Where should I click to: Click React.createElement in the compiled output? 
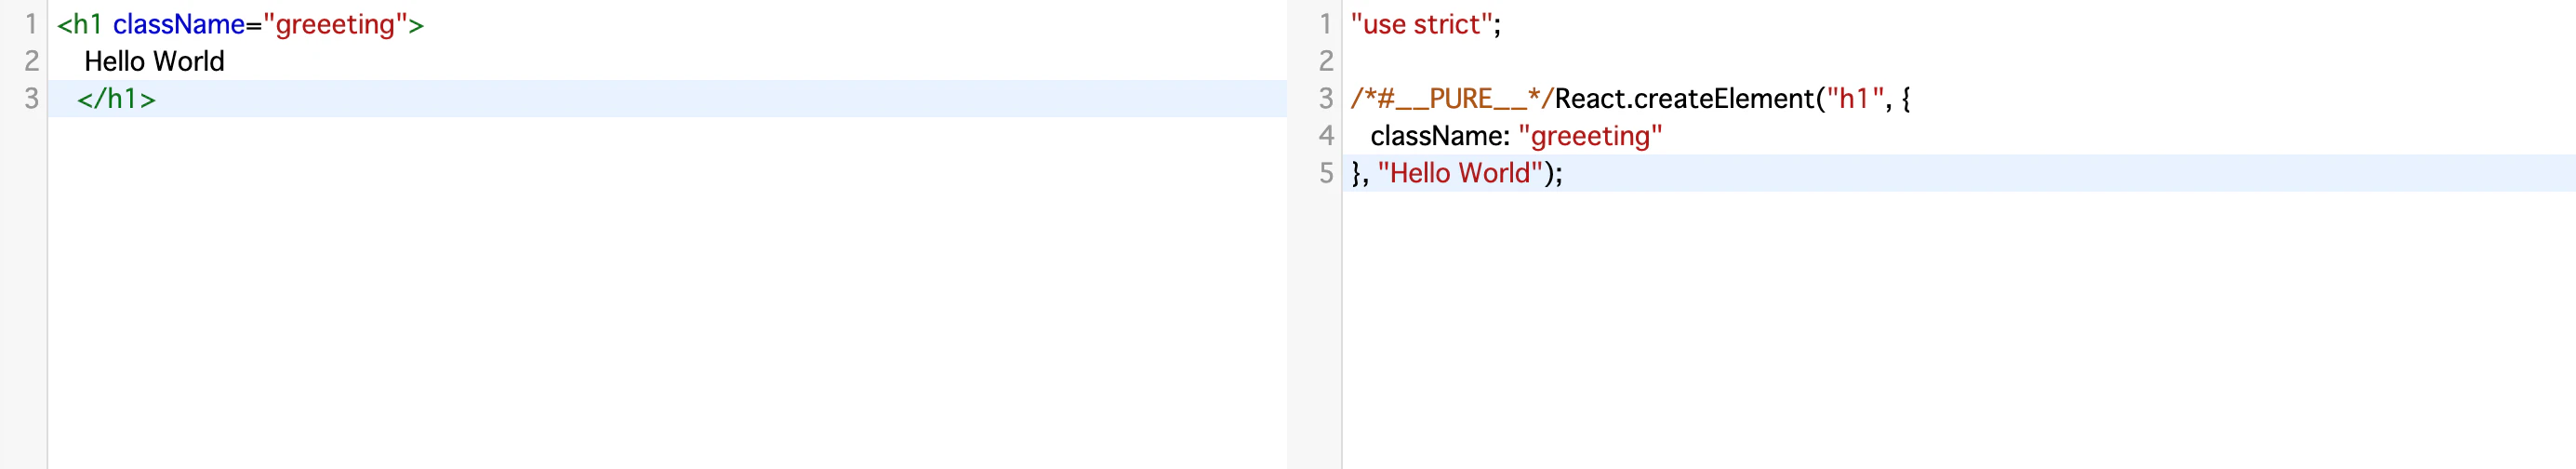pos(1684,99)
